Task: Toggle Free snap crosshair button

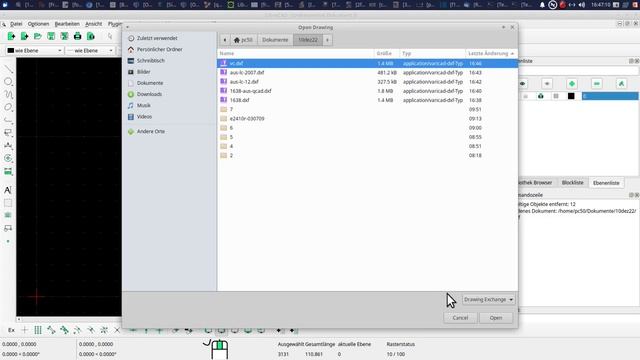Action: [24, 330]
